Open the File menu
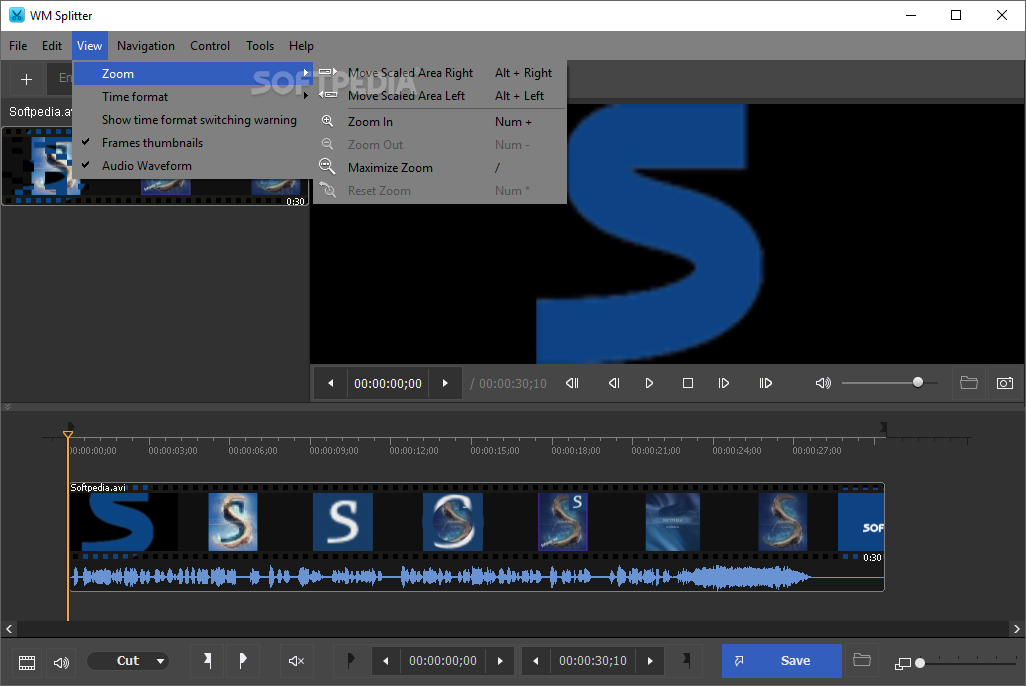Screen dimensions: 1026x686 18,46
